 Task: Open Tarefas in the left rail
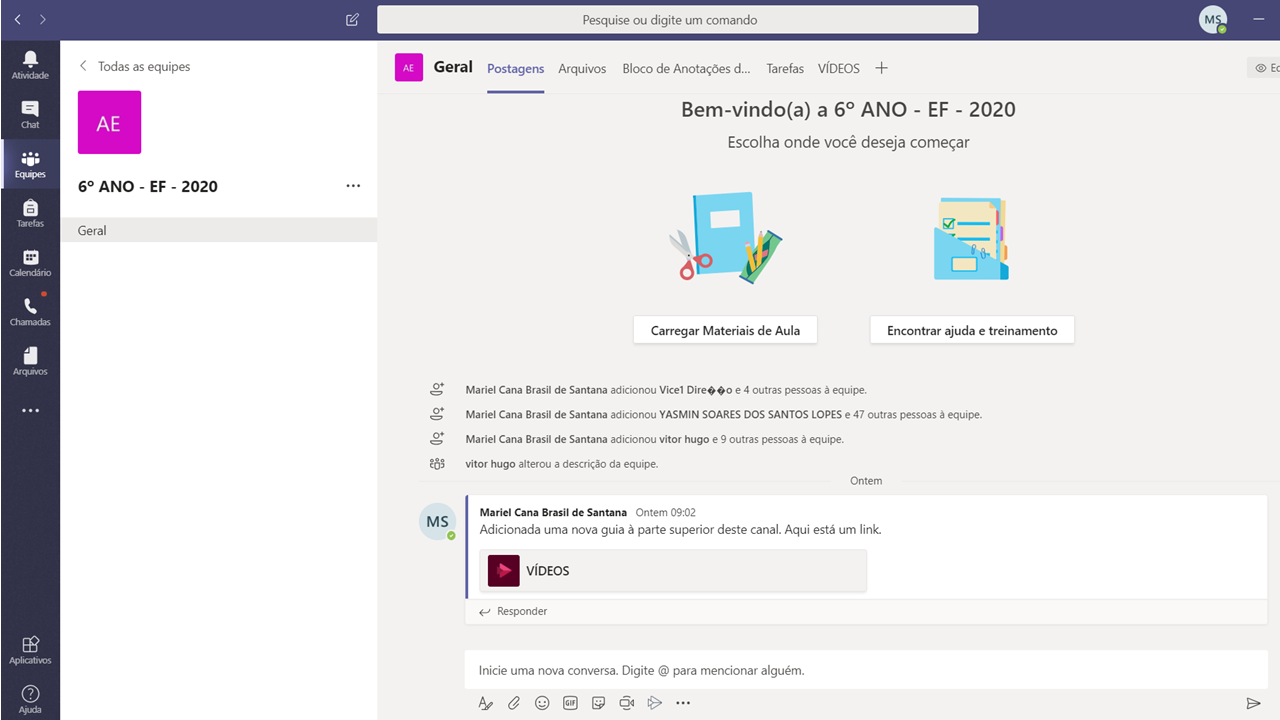pos(30,213)
